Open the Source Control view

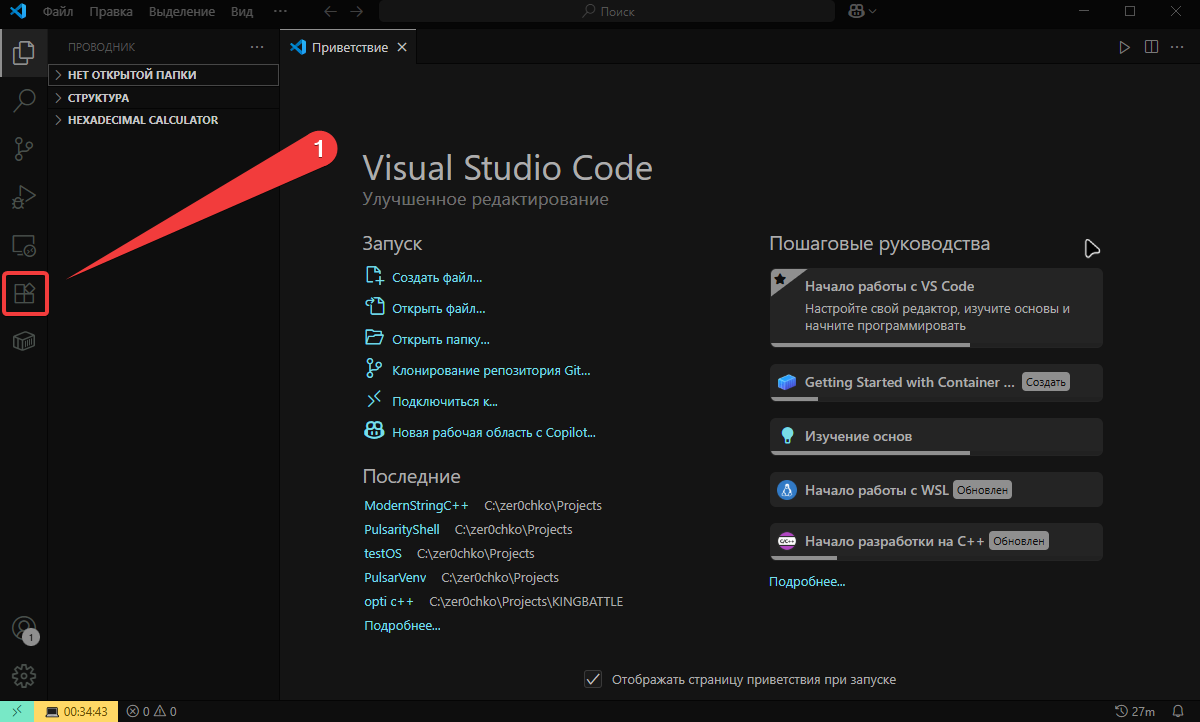(x=24, y=149)
